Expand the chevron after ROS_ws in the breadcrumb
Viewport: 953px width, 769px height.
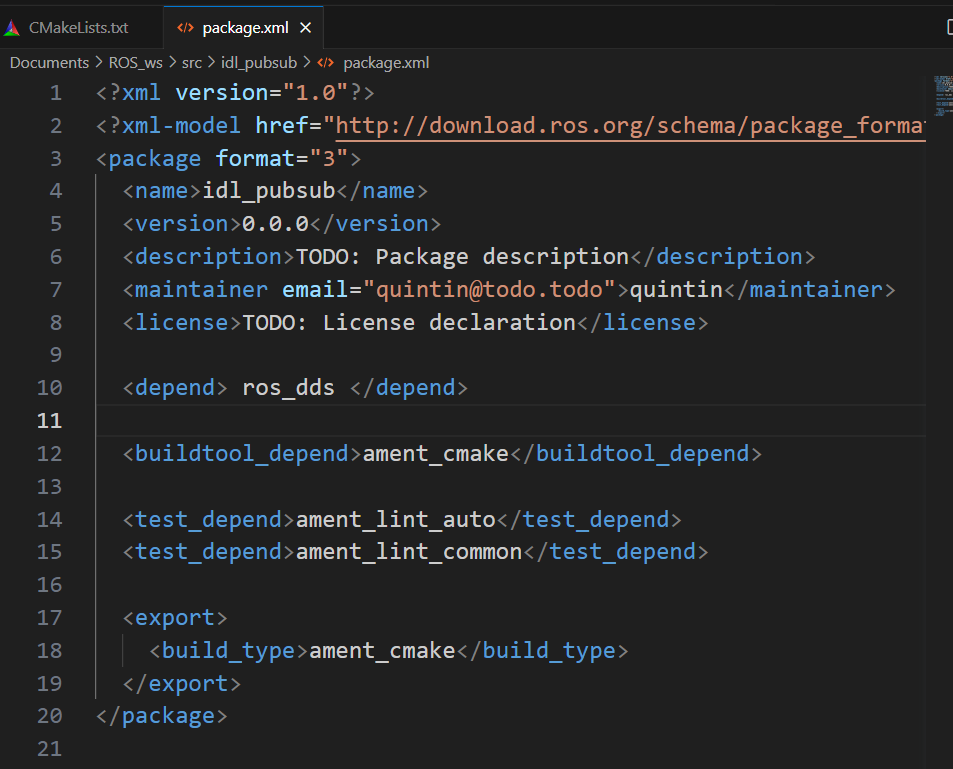tap(173, 63)
